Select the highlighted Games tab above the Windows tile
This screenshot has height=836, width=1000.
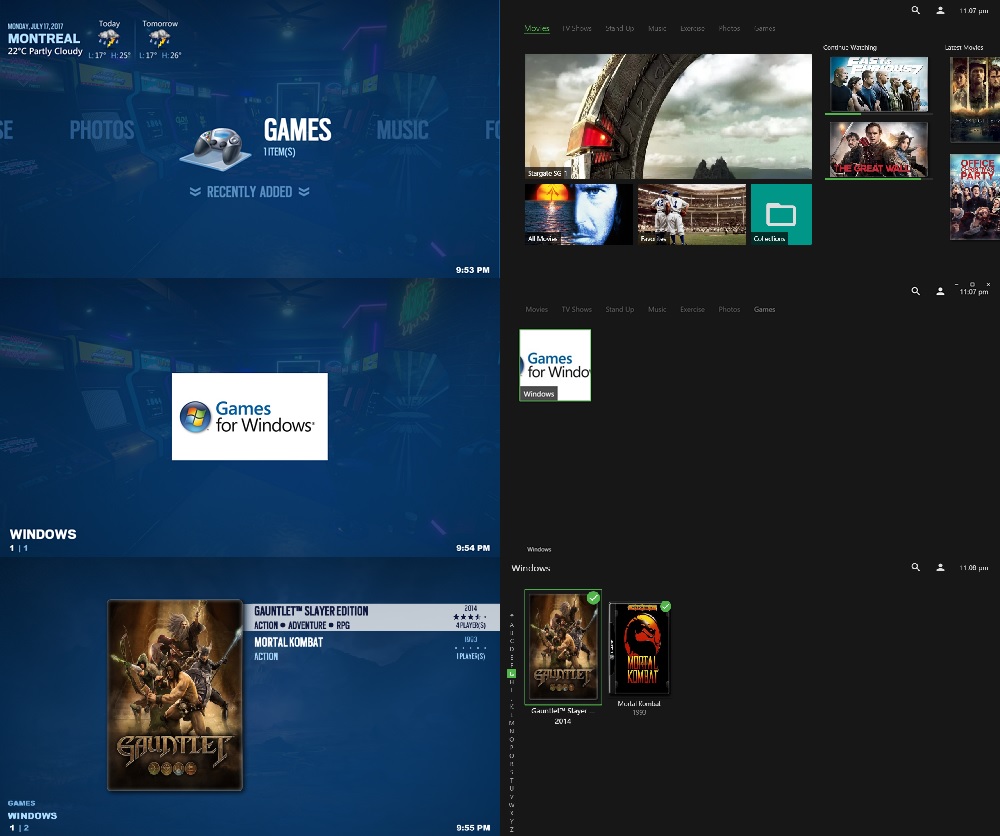coord(764,309)
